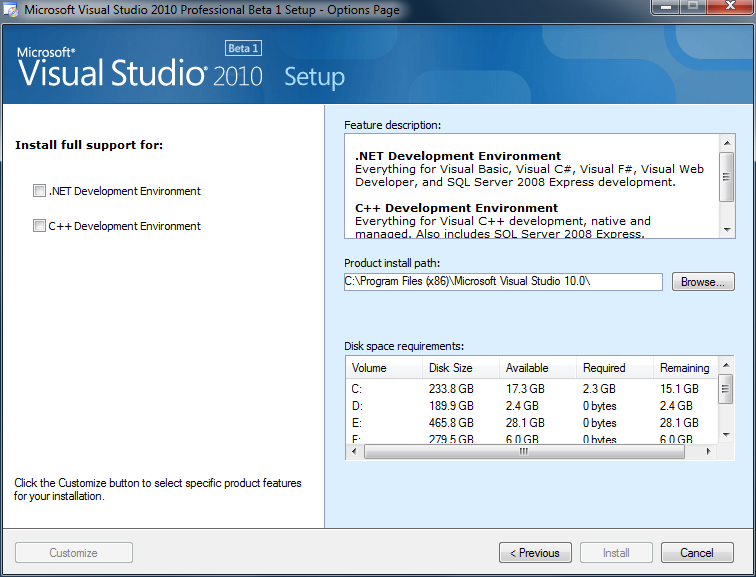Viewport: 756px width, 577px height.
Task: Select the D: volume row
Action: 532,406
